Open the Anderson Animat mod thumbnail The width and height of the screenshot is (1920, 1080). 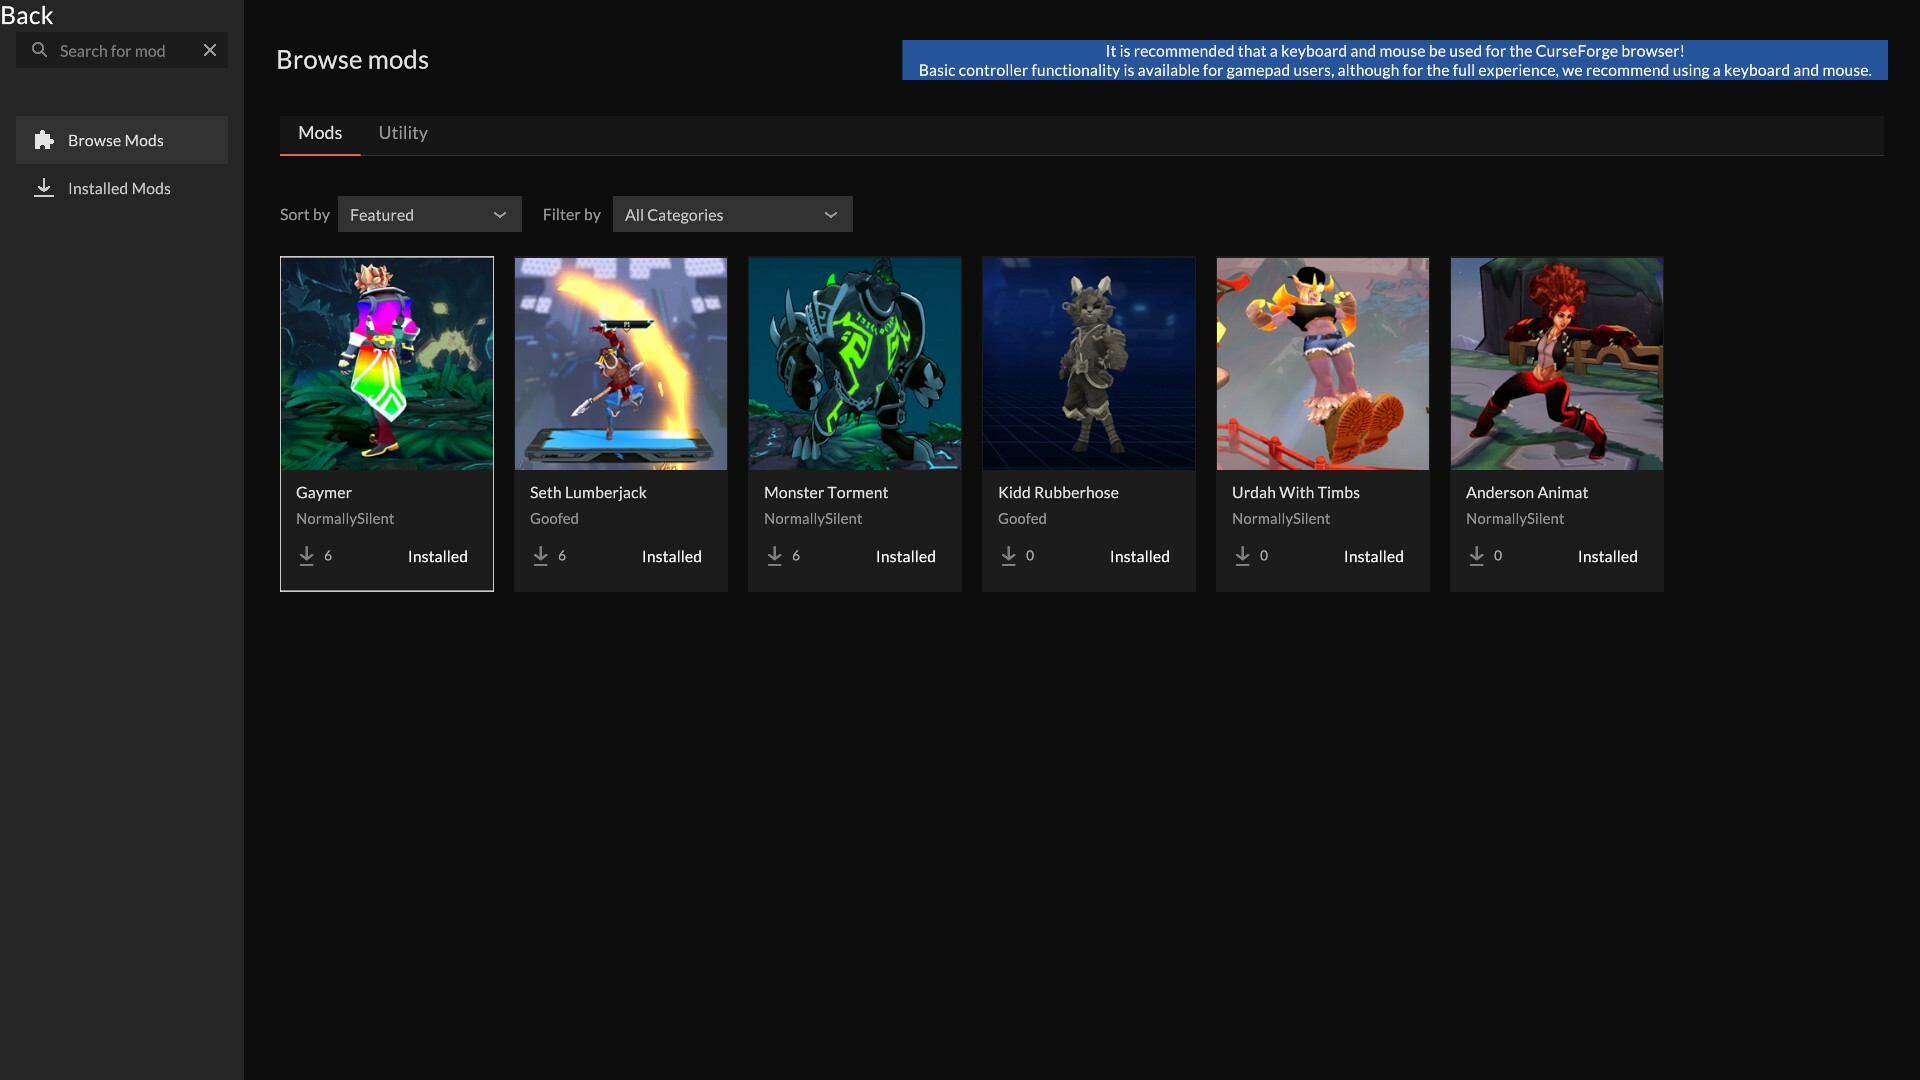[1557, 364]
